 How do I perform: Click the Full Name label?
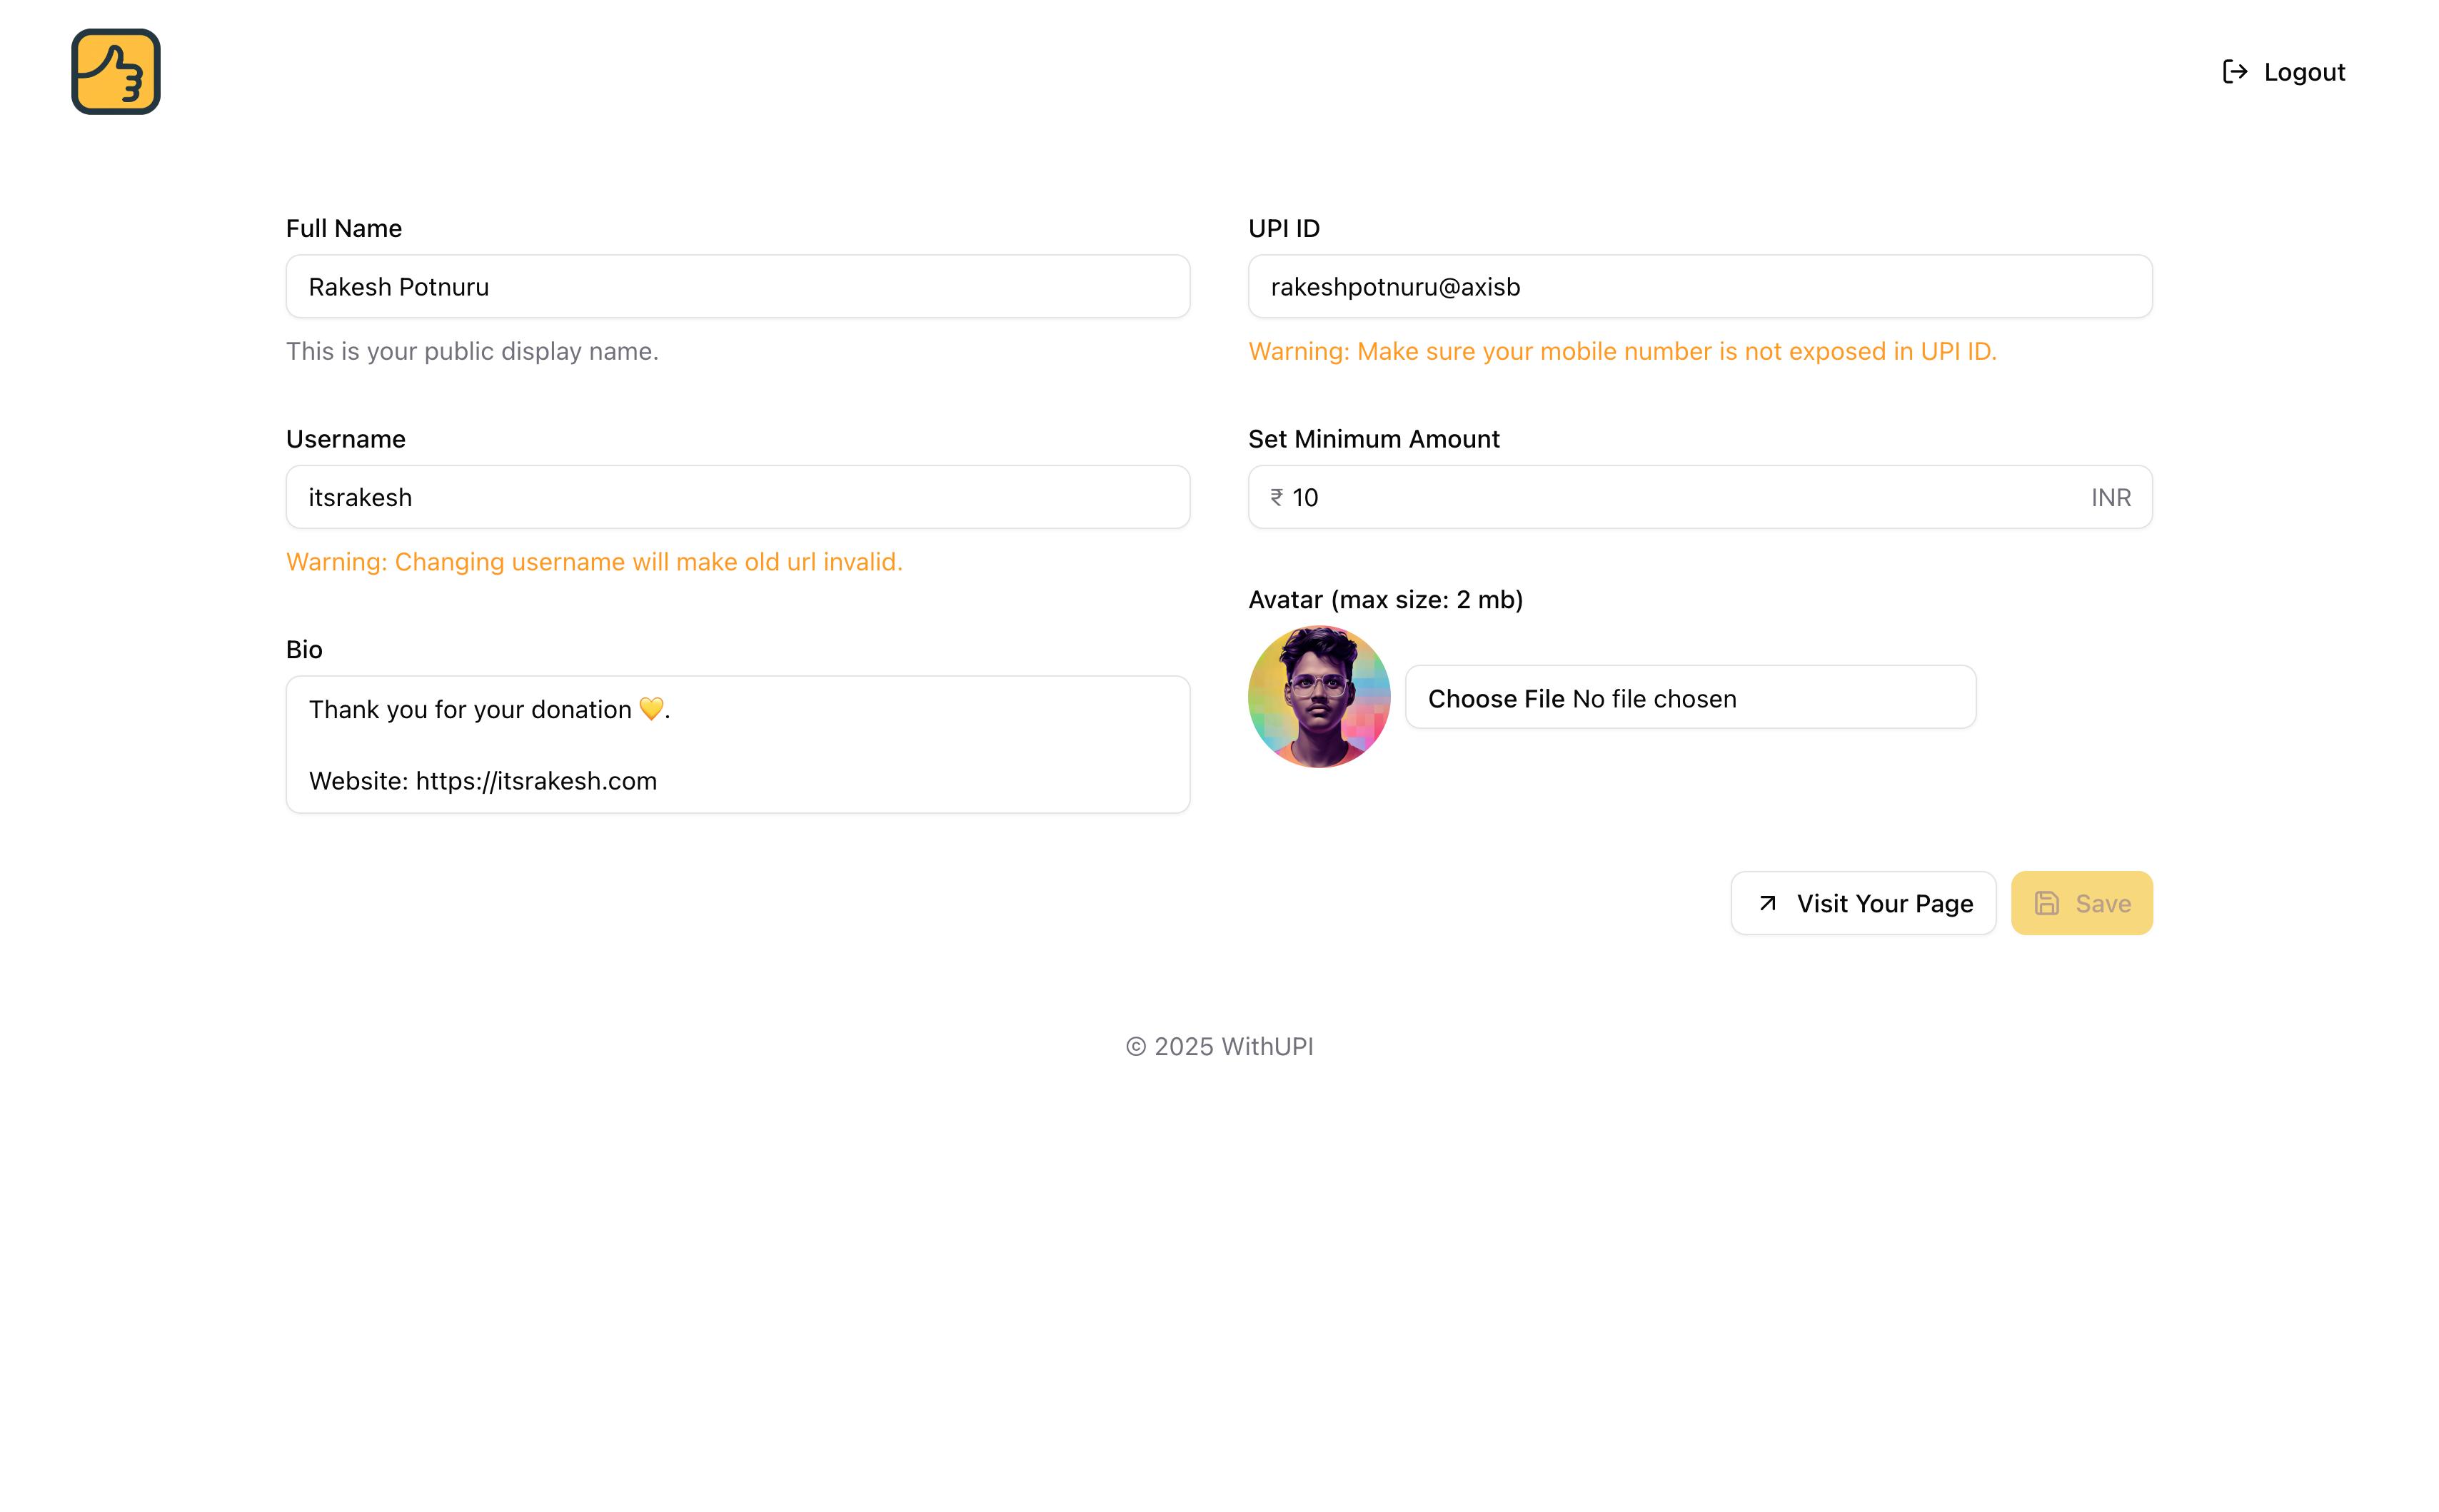pyautogui.click(x=344, y=228)
